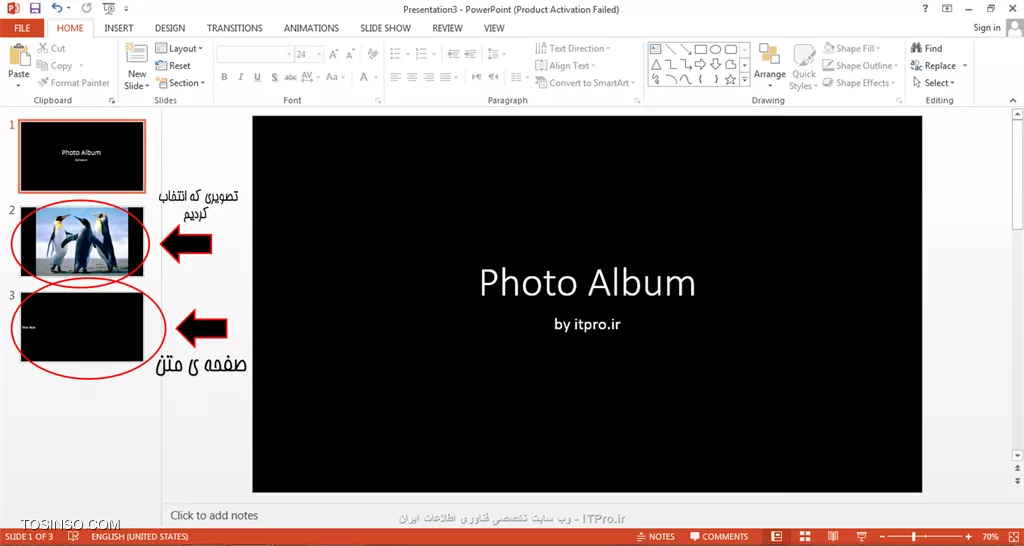
Task: Click the Paste clipboard icon
Action: point(19,56)
